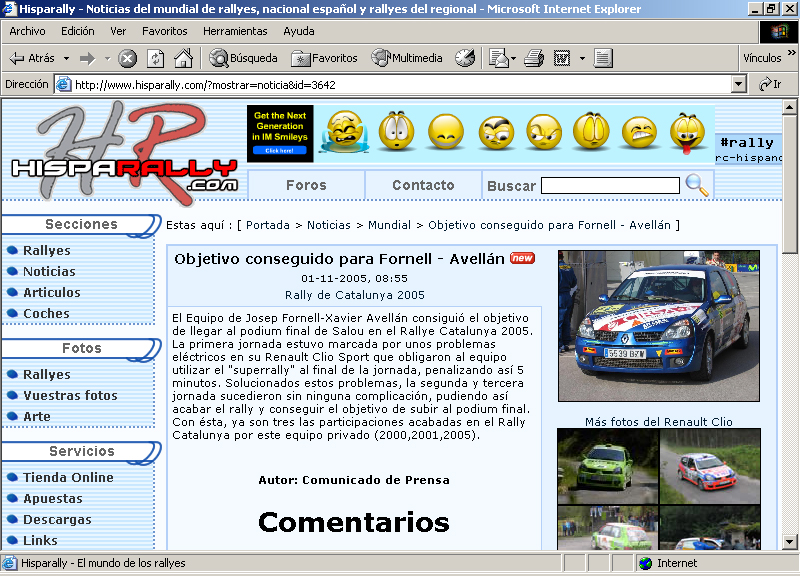Click the Mail envelope icon
Image resolution: width=800 pixels, height=576 pixels.
(499, 58)
